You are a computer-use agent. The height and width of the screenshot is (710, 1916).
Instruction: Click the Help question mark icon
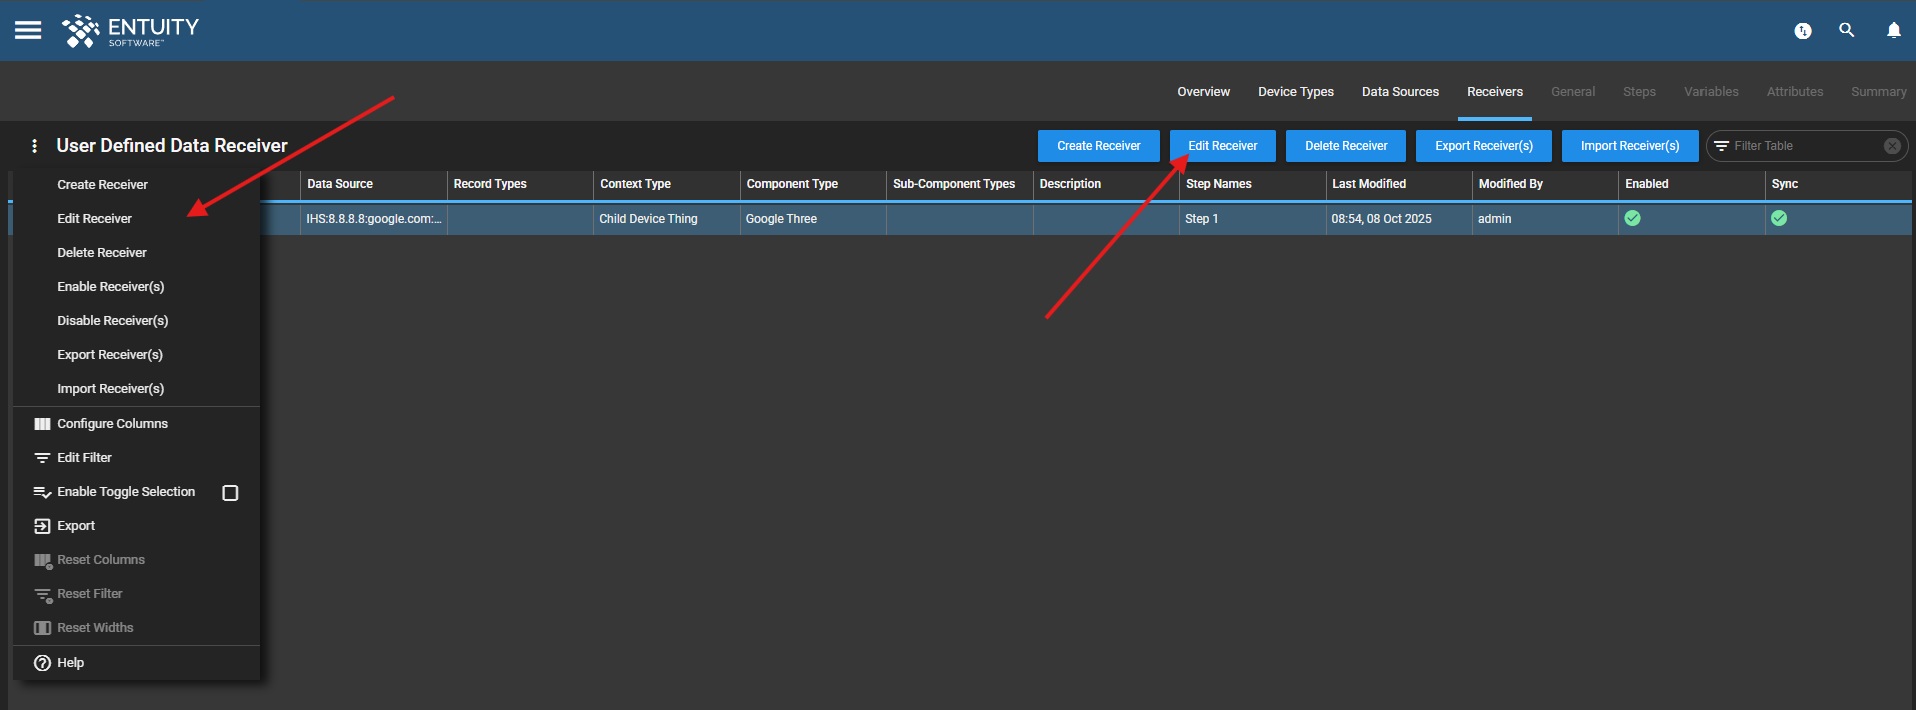(42, 663)
